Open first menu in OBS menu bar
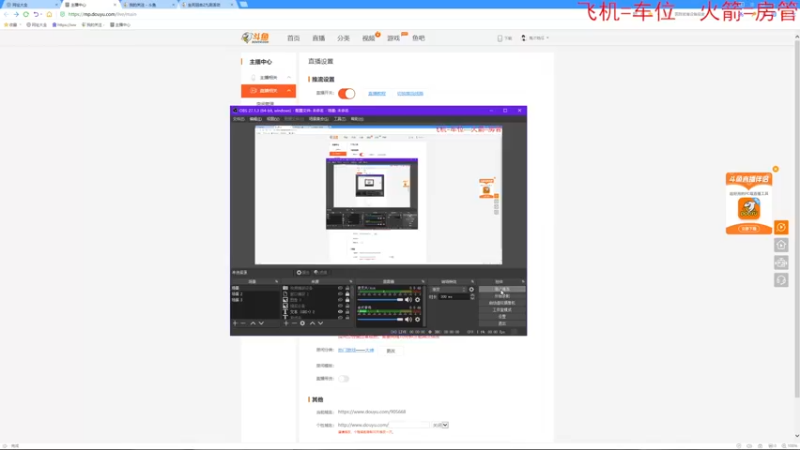This screenshot has width=800, height=450. click(x=238, y=119)
